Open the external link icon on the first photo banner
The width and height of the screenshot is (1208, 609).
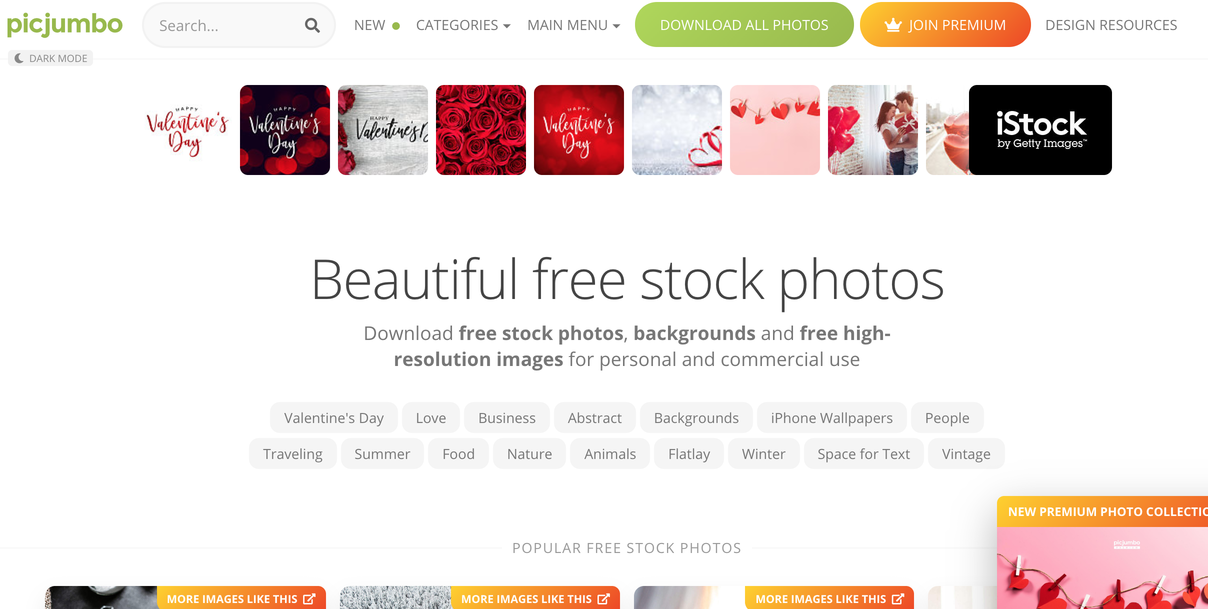click(x=309, y=599)
